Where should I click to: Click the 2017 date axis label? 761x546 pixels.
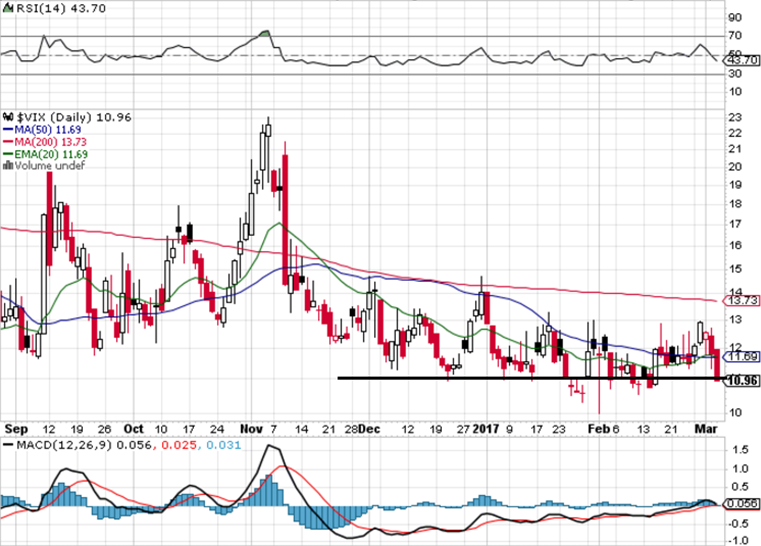point(486,429)
